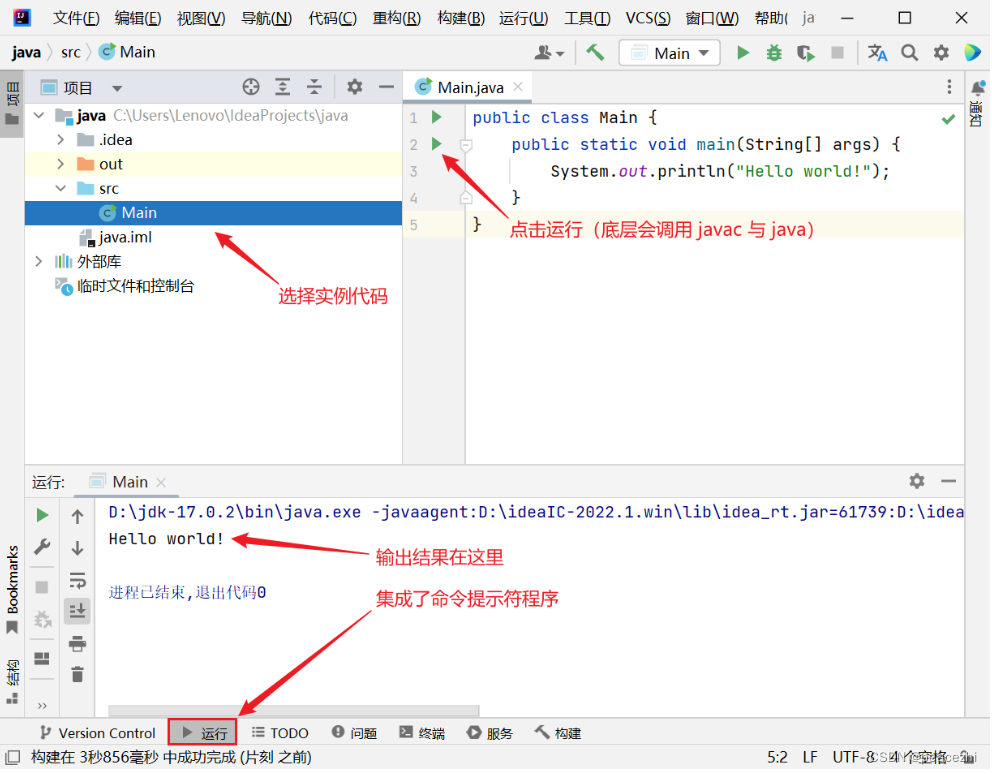Click the colorful plugin icon at toolbar end

click(x=972, y=53)
